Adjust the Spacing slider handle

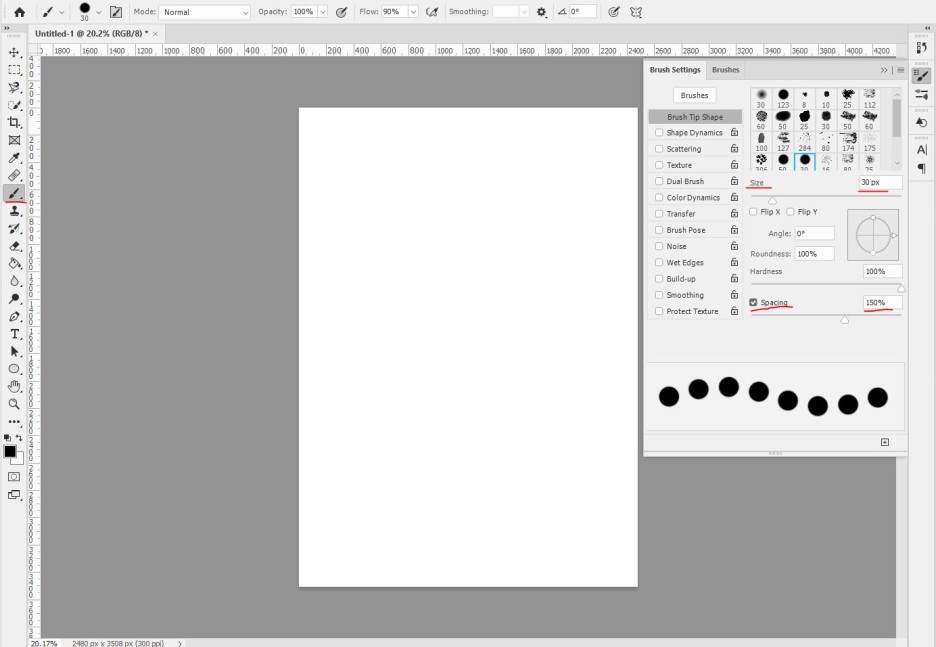point(845,320)
